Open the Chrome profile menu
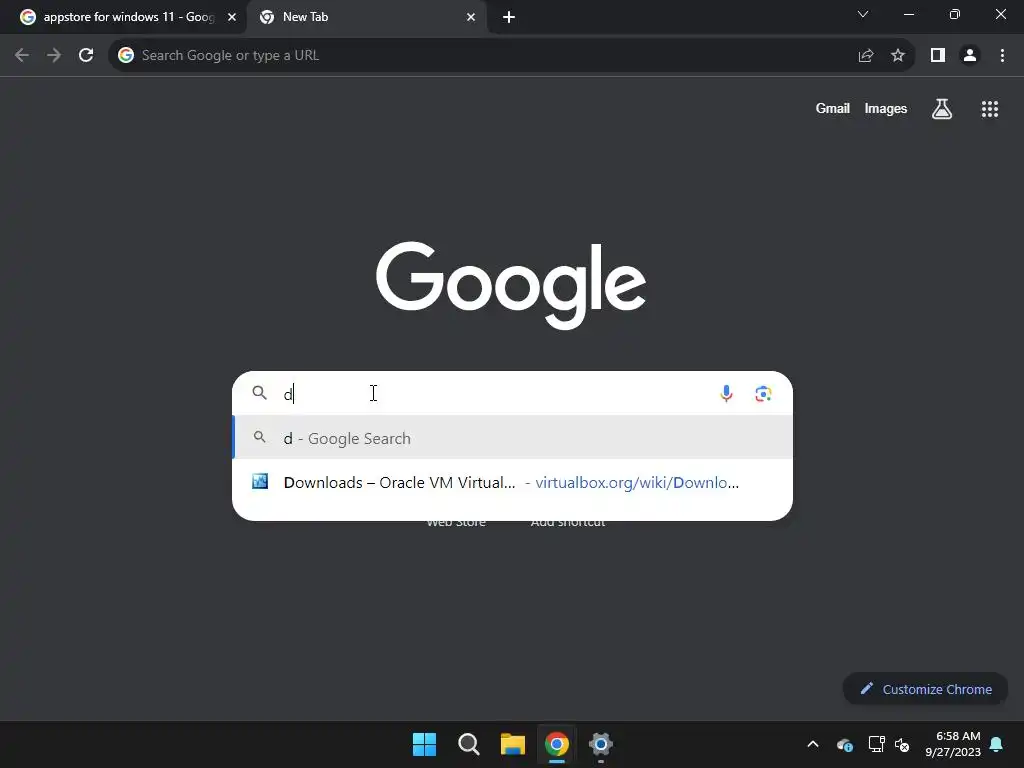Image resolution: width=1024 pixels, height=768 pixels. click(x=970, y=56)
